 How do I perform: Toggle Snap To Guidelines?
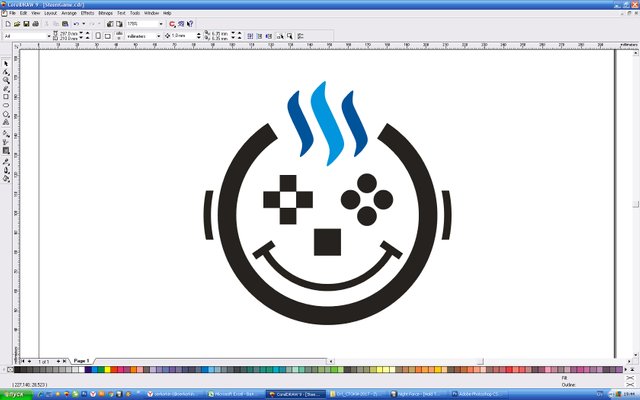[259, 36]
